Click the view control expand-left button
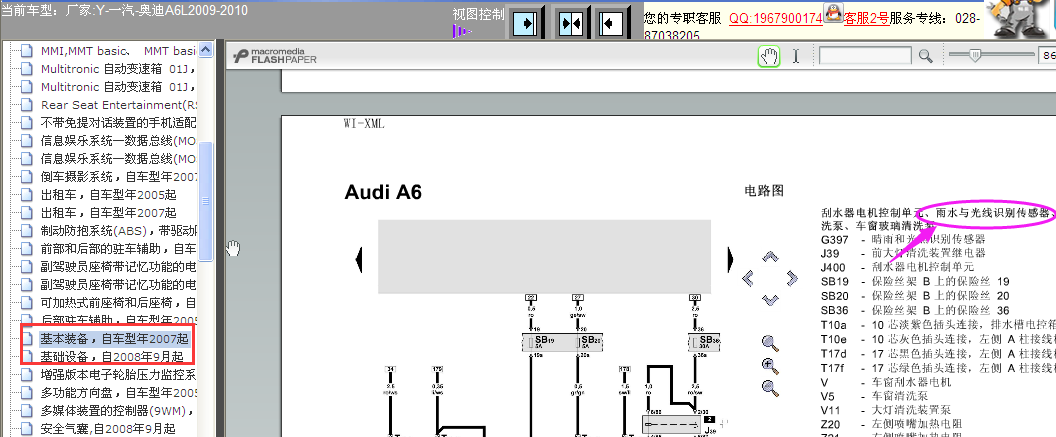 tap(613, 23)
